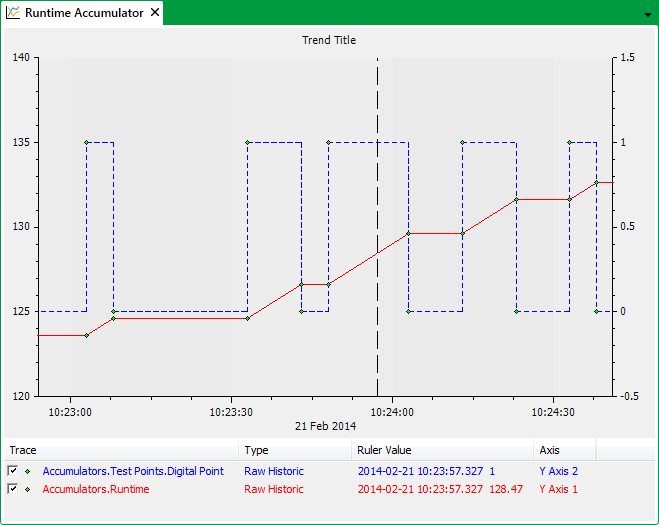The image size is (659, 525).
Task: Uncheck the Accumulators.Runtime trace checkbox
Action: coord(13,489)
